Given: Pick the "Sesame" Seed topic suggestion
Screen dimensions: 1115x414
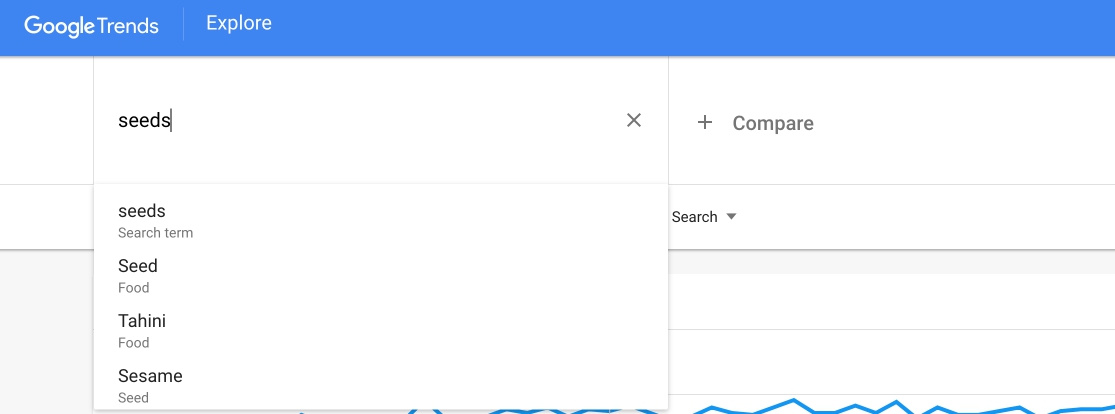Looking at the screenshot, I should point(380,385).
